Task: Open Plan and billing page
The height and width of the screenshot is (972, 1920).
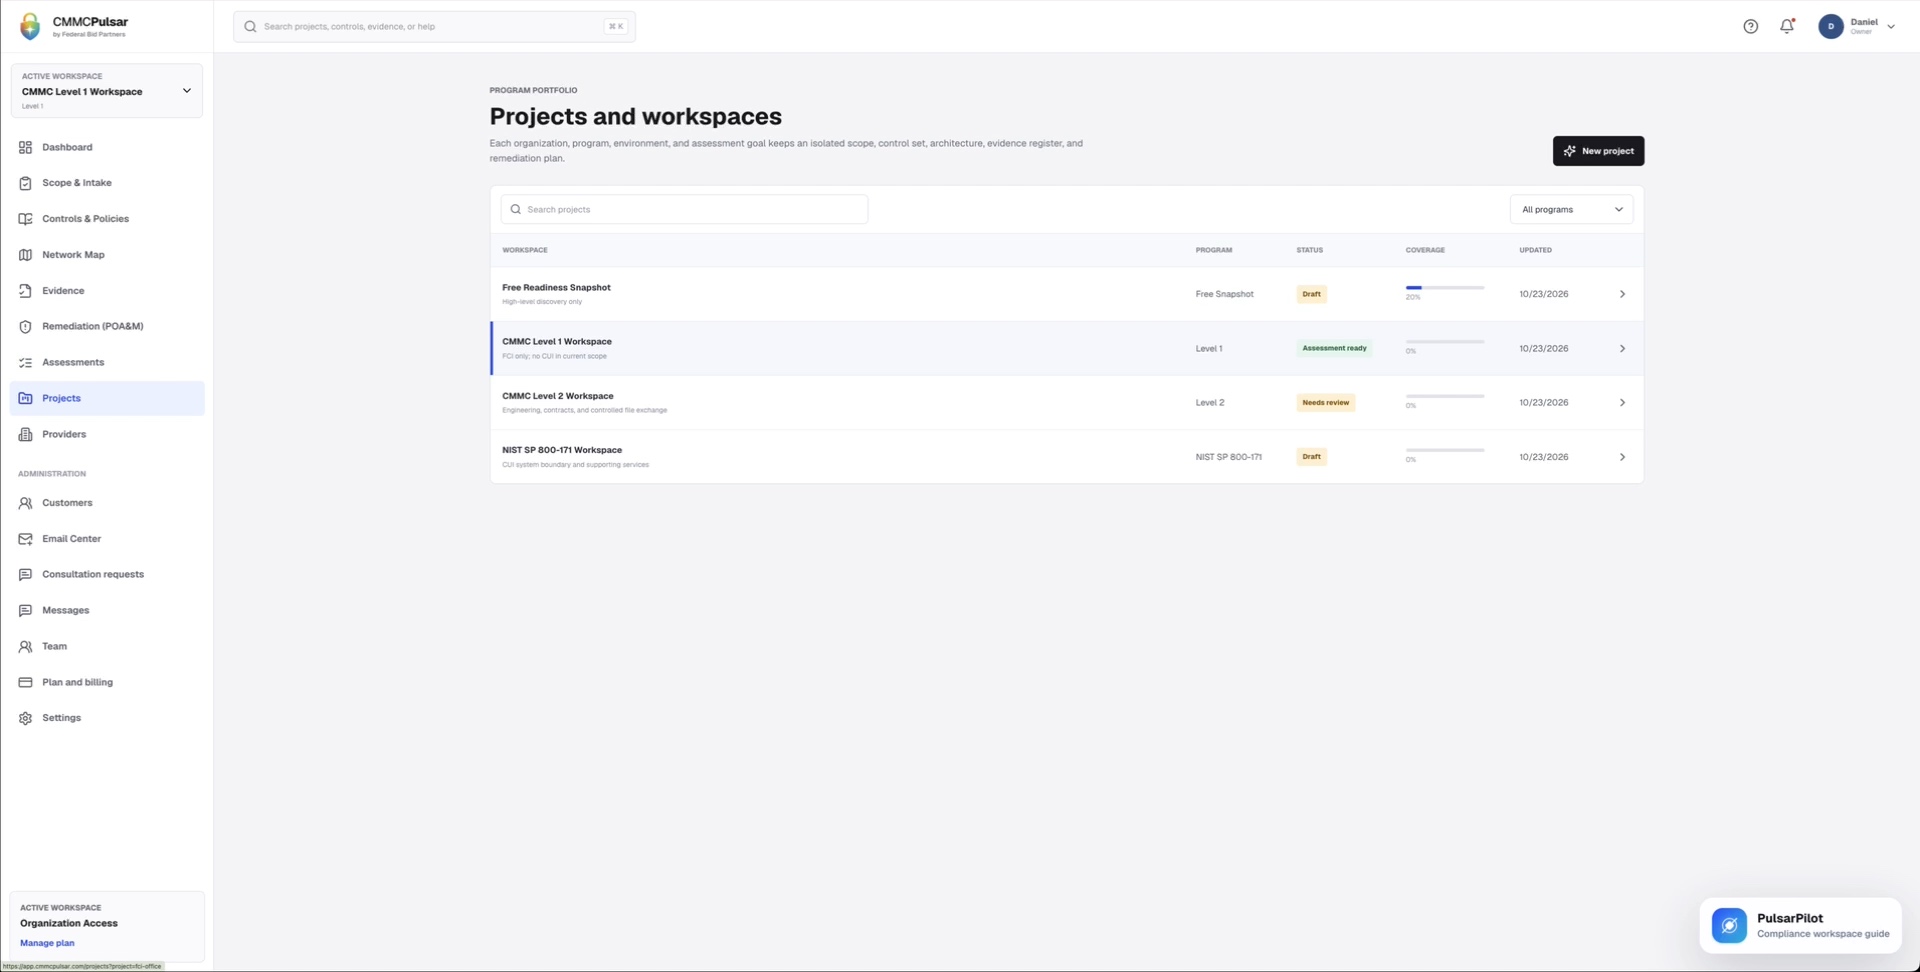Action: 107,682
